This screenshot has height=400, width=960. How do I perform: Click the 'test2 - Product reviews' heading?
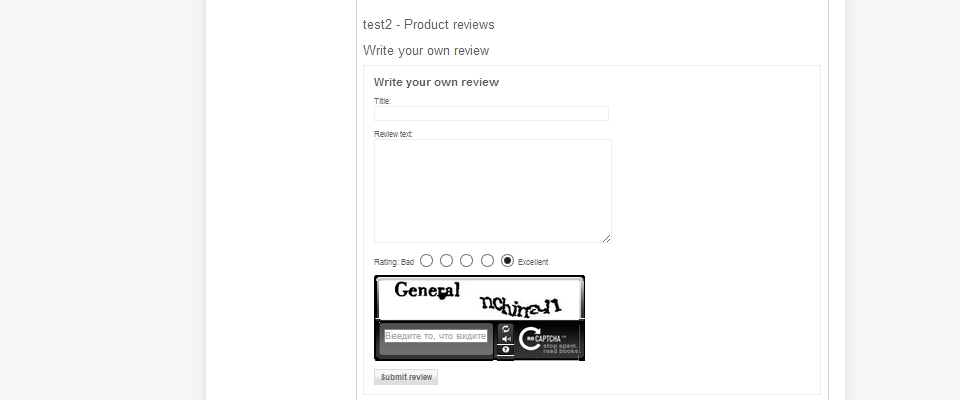(429, 25)
